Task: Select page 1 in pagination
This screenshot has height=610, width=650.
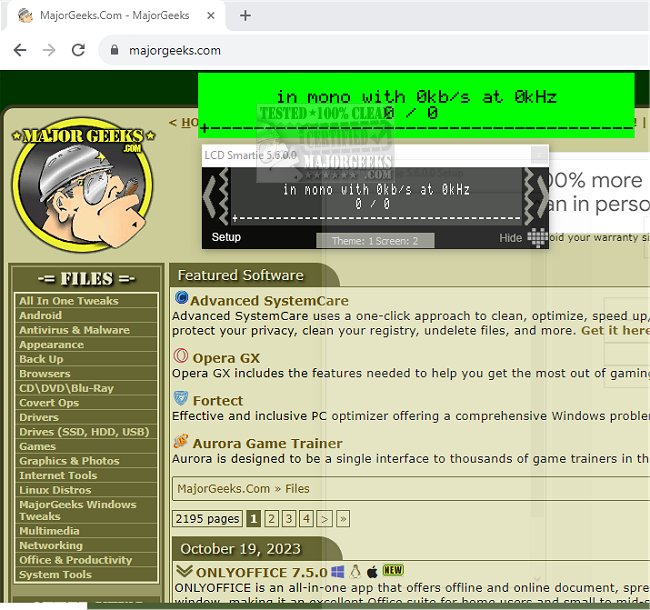Action: coord(253,518)
